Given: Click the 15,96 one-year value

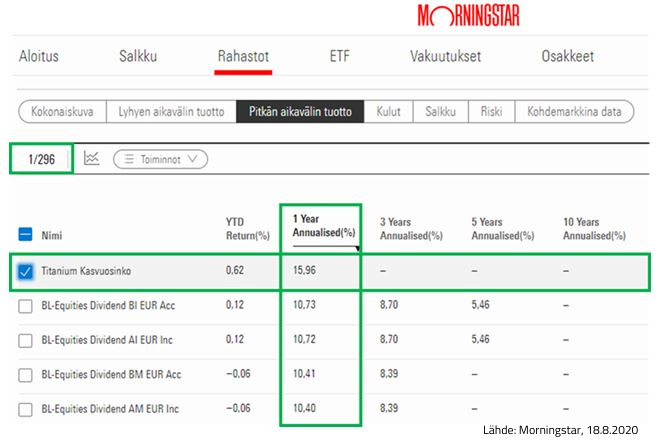Looking at the screenshot, I should point(304,270).
